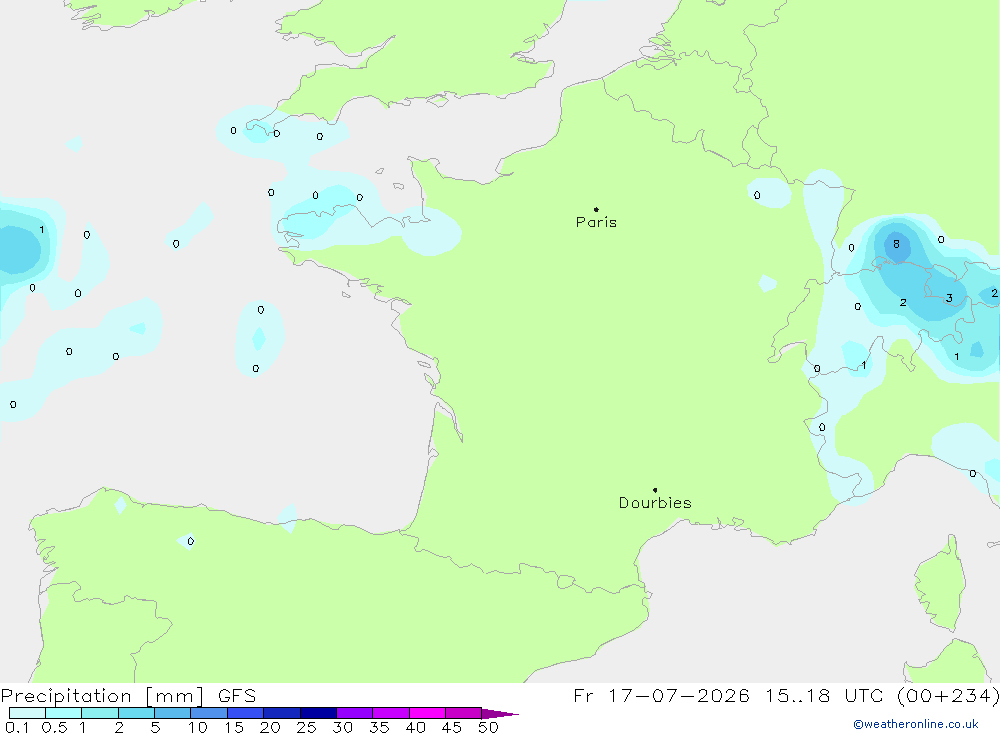Click the precipitation value 3 on map
Viewport: 1000px width, 733px height.
[949, 298]
